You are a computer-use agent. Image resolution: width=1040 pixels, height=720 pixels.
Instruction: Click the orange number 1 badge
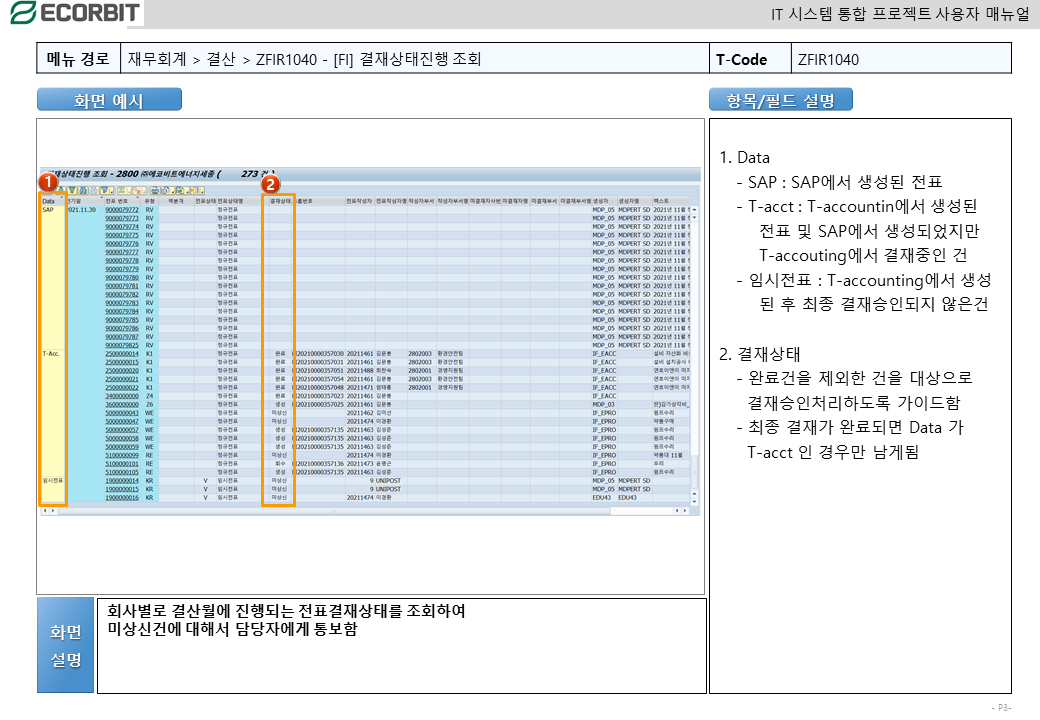coord(46,183)
